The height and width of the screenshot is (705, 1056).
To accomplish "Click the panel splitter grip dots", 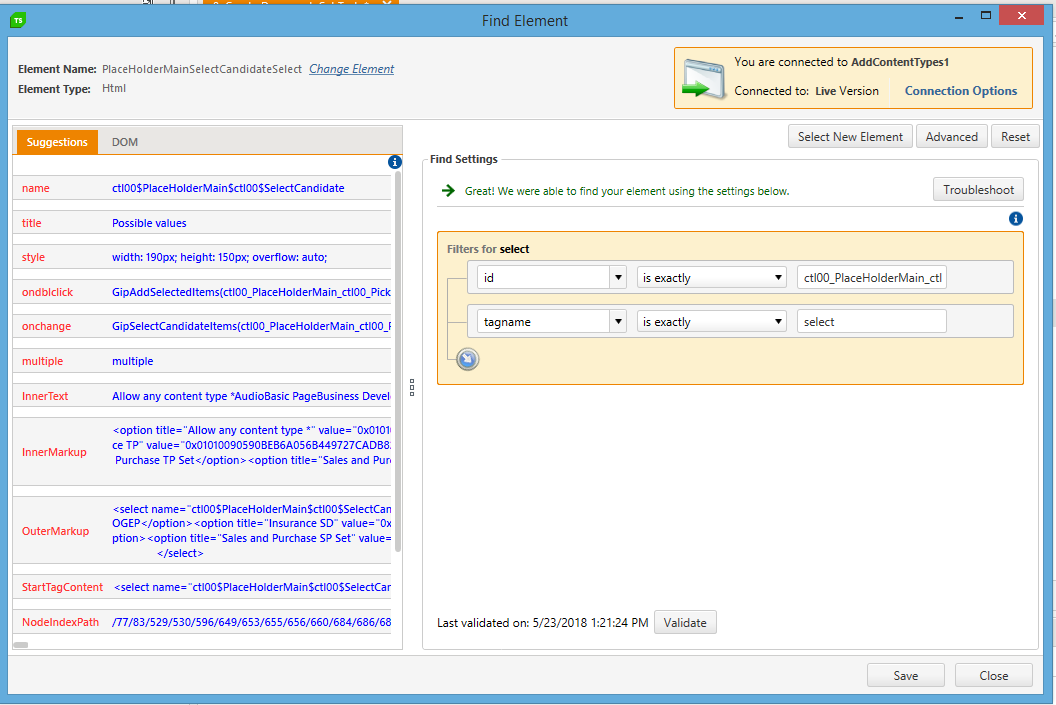I will [x=412, y=387].
